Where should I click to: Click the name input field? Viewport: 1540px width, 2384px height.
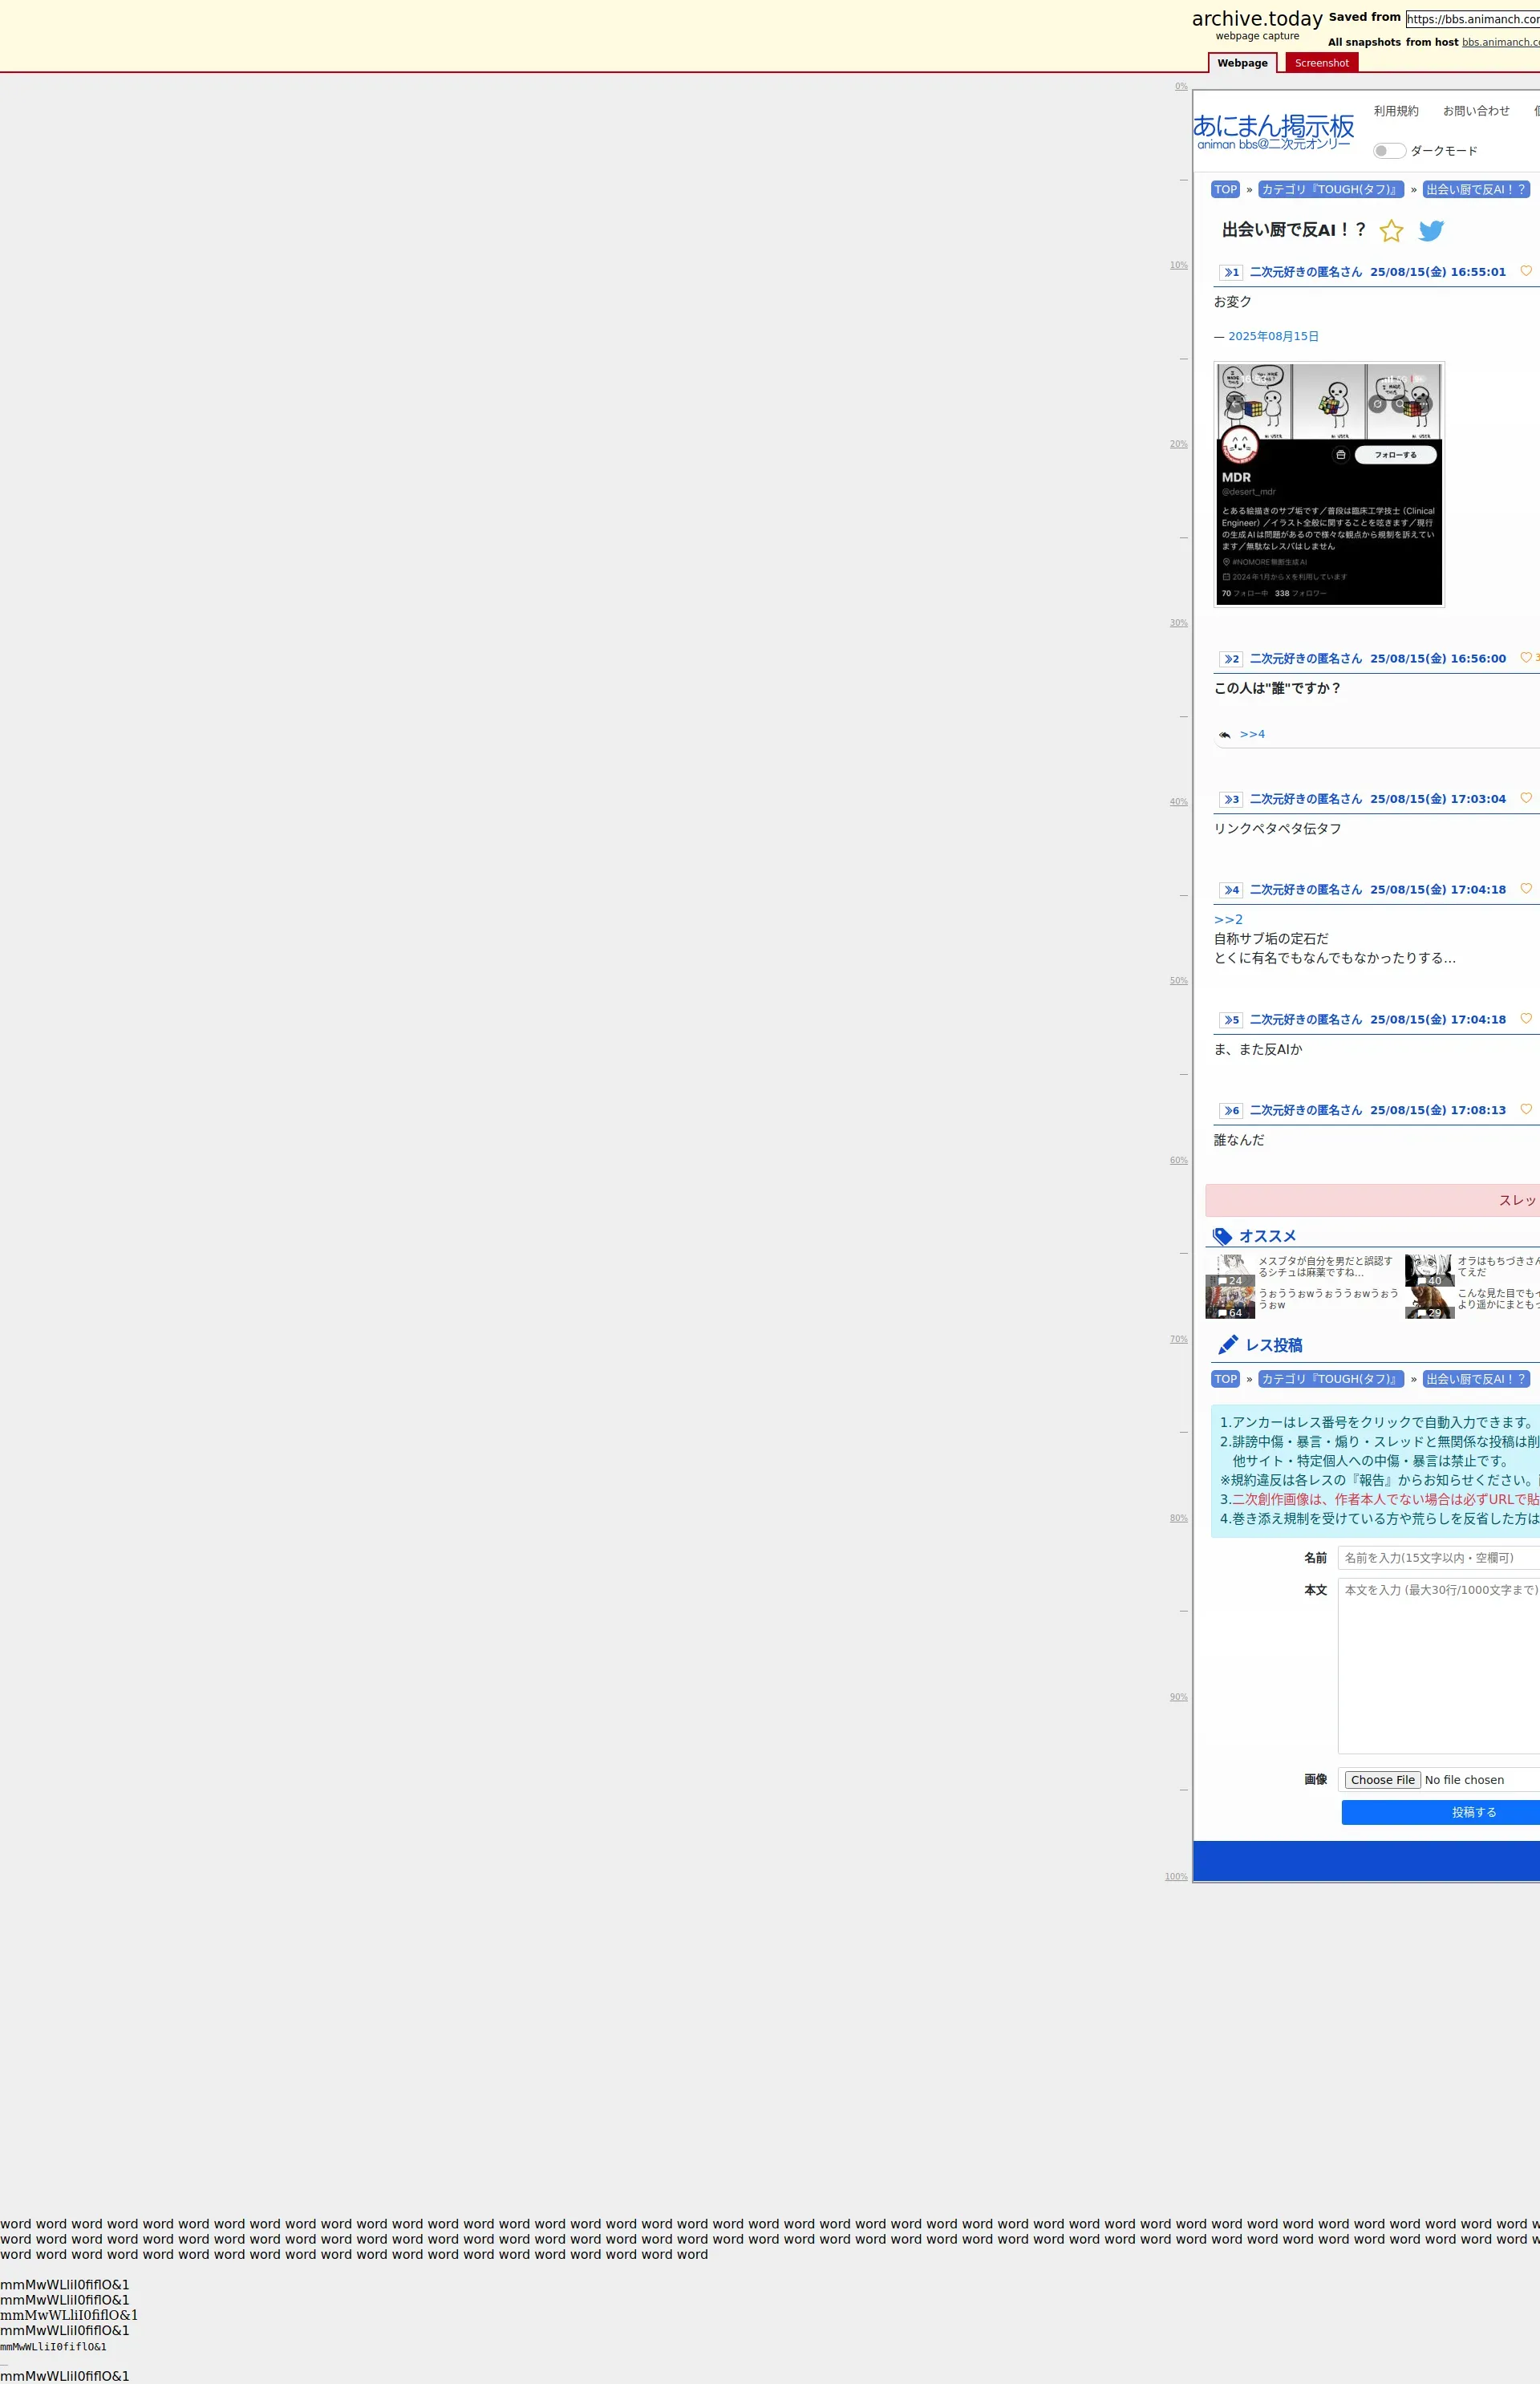pyautogui.click(x=1438, y=1558)
